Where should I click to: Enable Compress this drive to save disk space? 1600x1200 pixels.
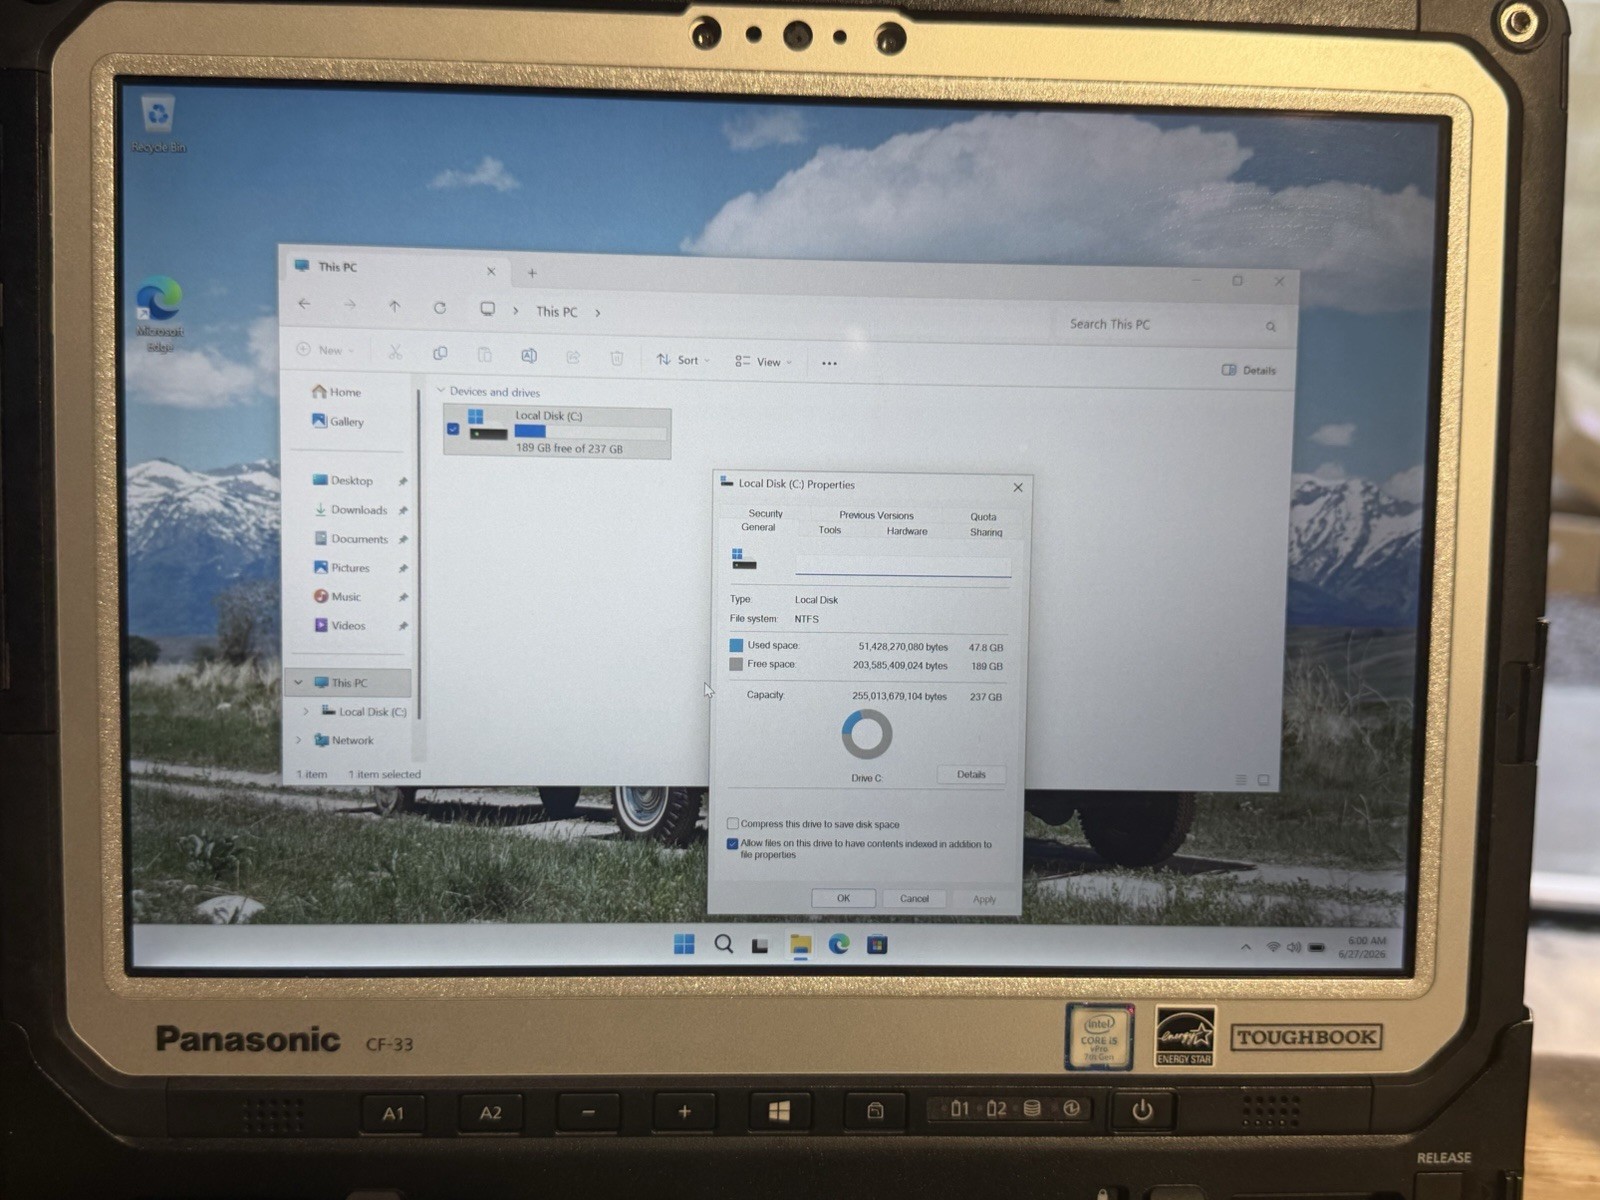pyautogui.click(x=733, y=823)
